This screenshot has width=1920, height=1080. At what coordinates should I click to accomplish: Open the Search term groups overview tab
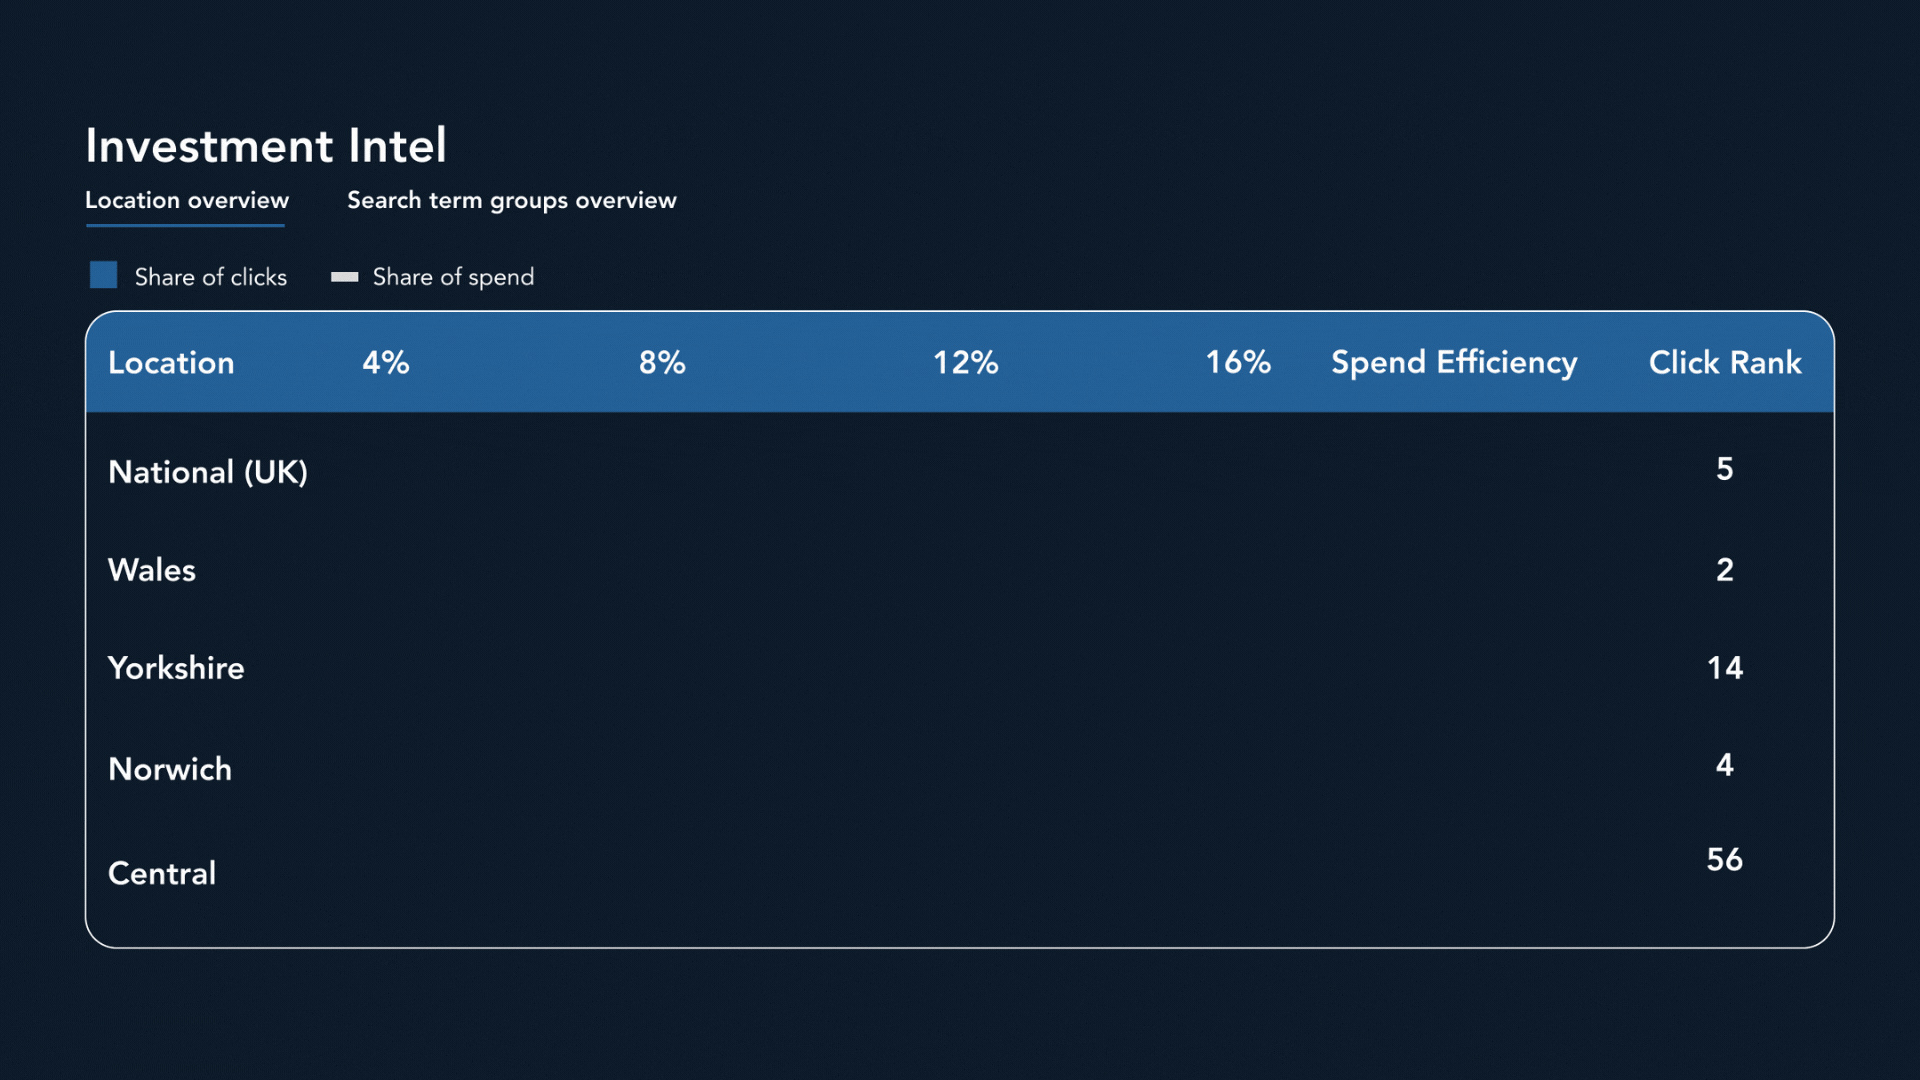tap(511, 200)
